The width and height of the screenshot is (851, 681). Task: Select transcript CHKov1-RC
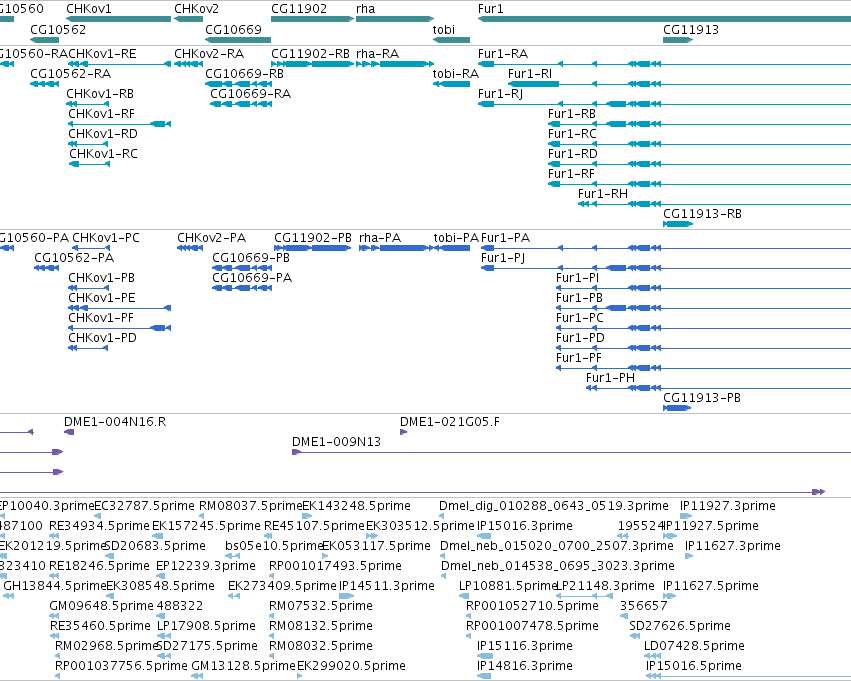coord(103,154)
